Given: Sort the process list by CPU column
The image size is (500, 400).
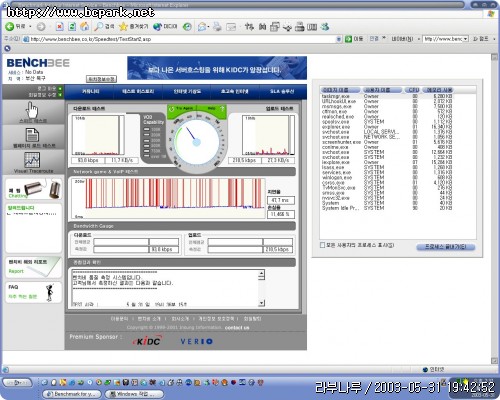Looking at the screenshot, I should click(x=413, y=90).
